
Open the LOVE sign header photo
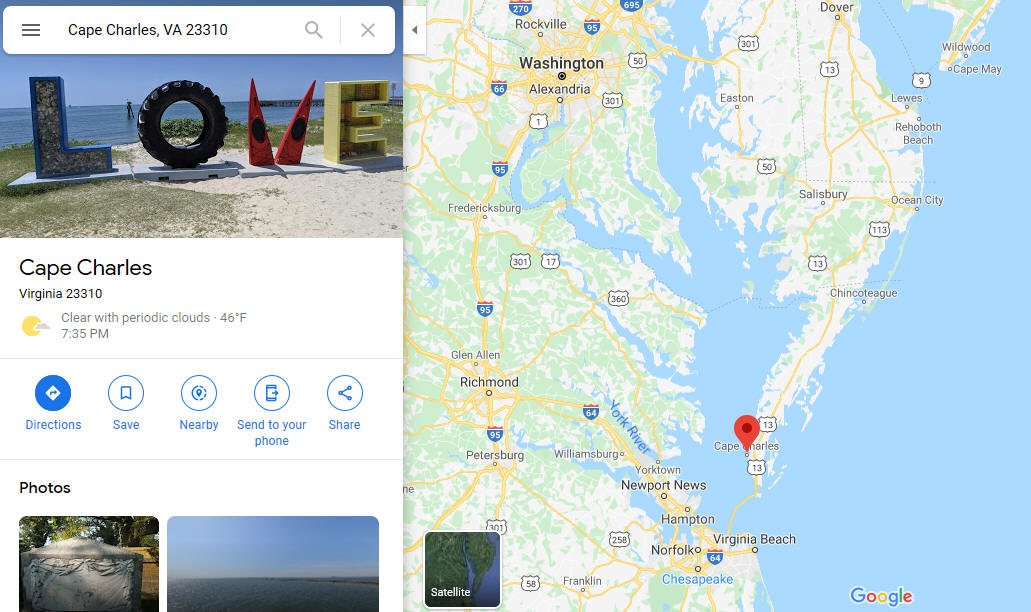pos(201,146)
